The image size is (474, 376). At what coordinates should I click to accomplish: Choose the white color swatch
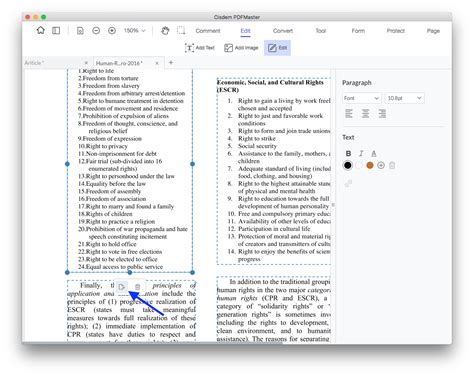coord(359,165)
